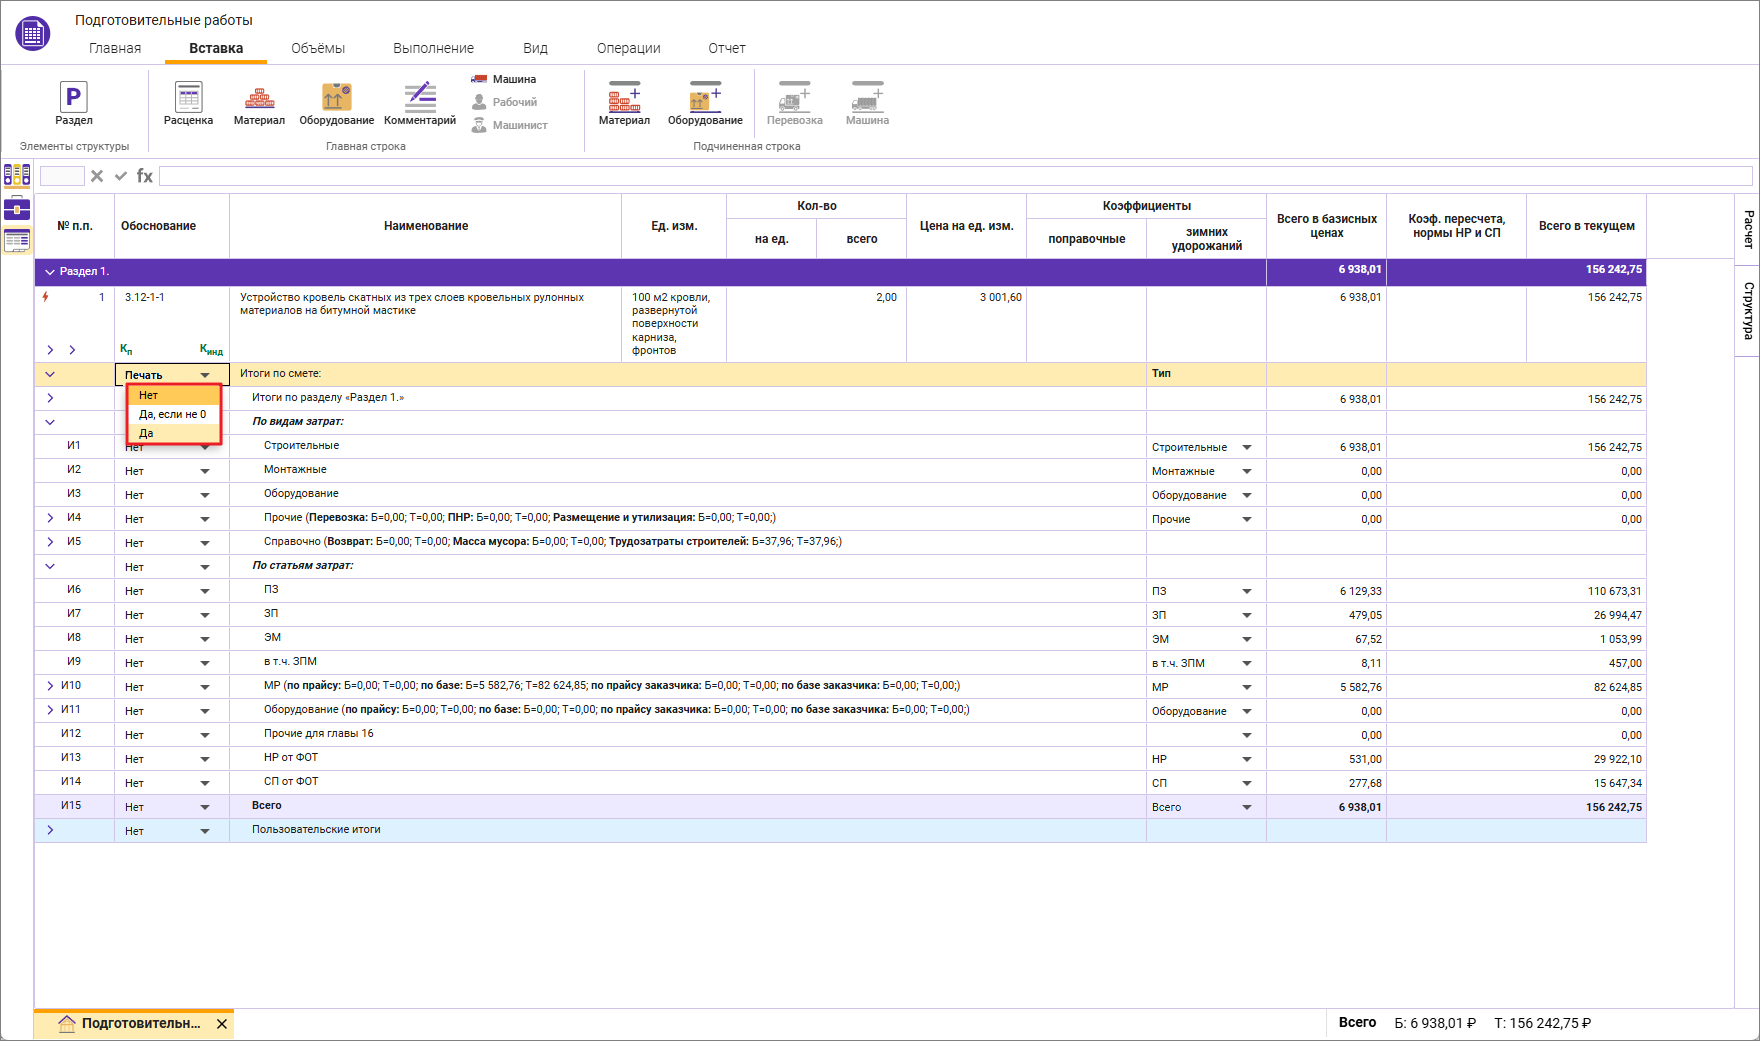The height and width of the screenshot is (1041, 1760).
Task: Open the Расчет side panel
Action: pos(1747,229)
